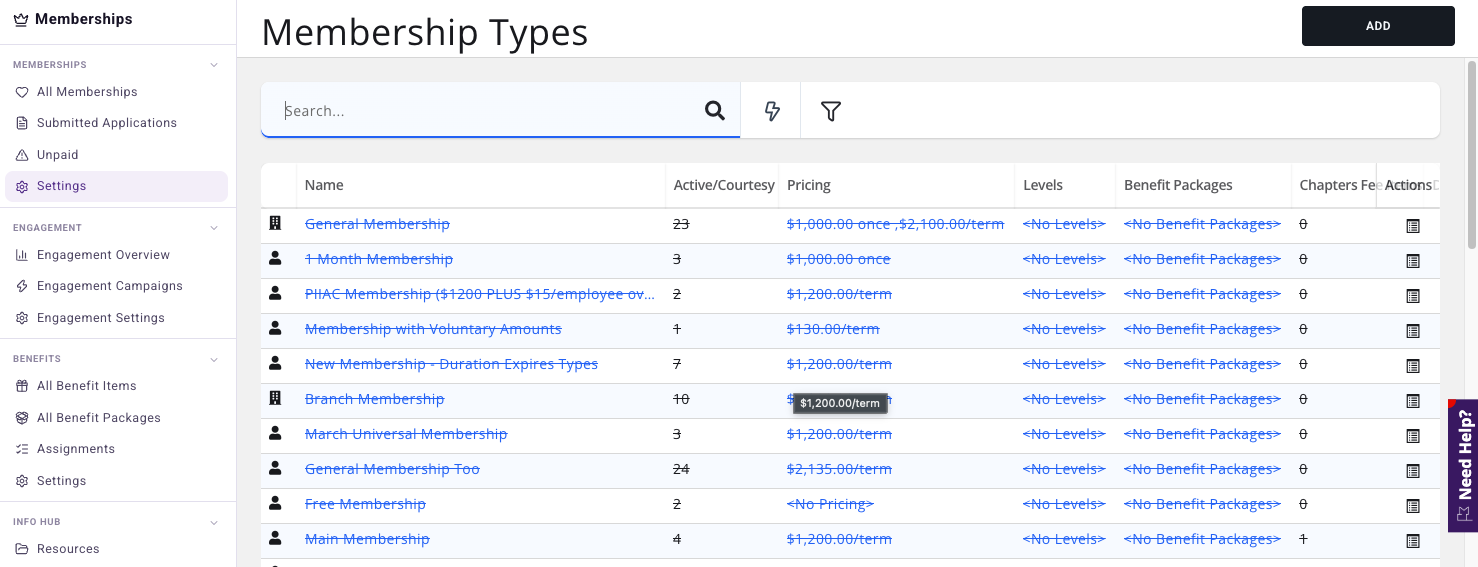Click the vertical page scrollbar

1471,155
